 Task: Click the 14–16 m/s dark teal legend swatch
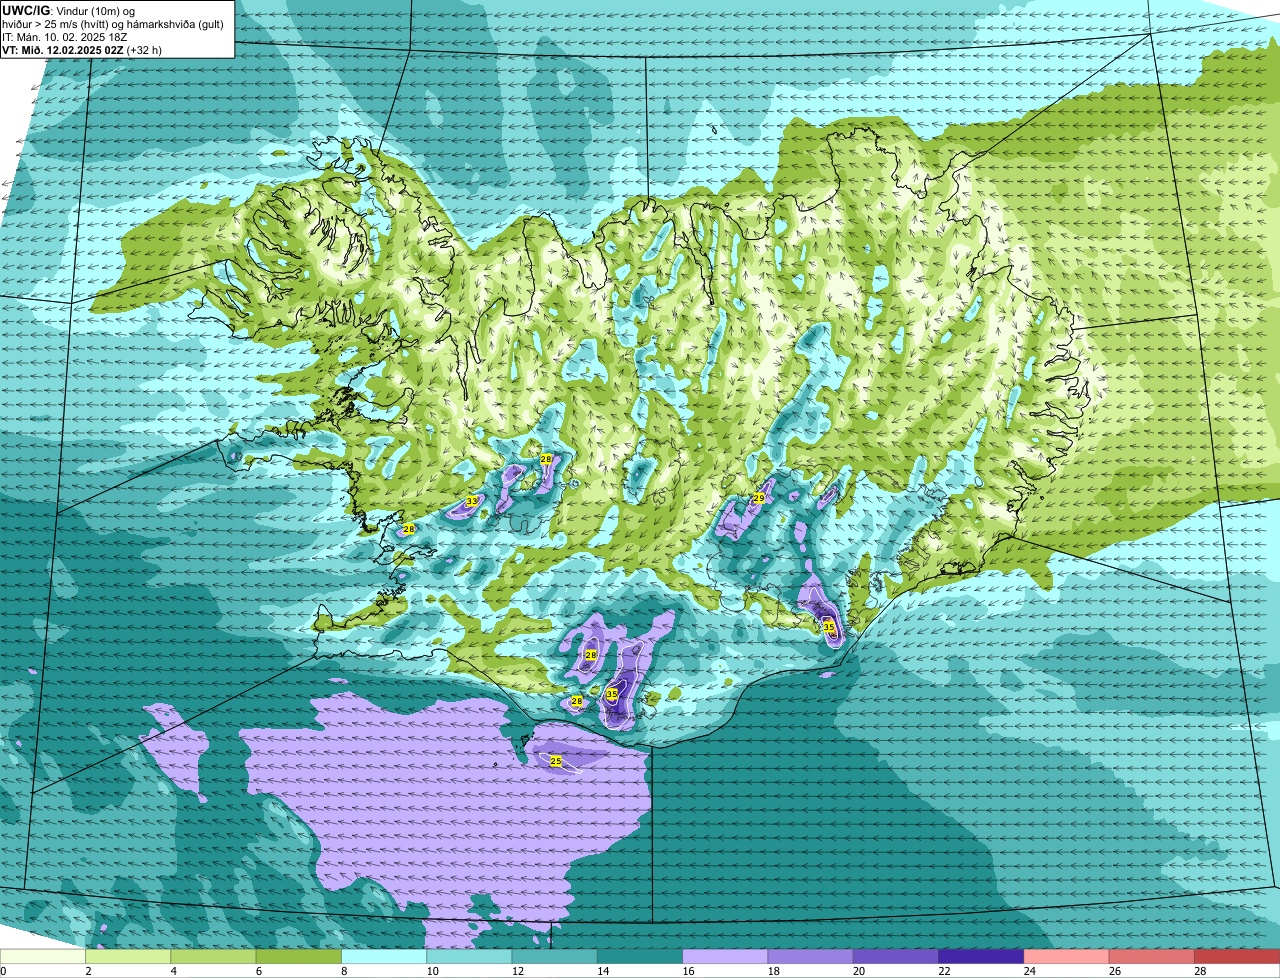tap(640, 956)
